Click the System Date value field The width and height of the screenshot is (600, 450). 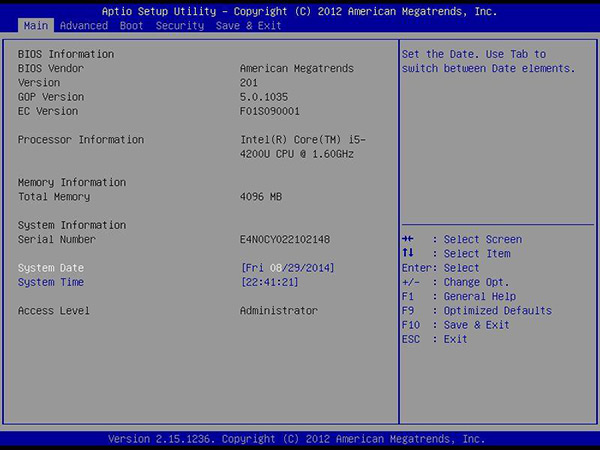[x=287, y=268]
